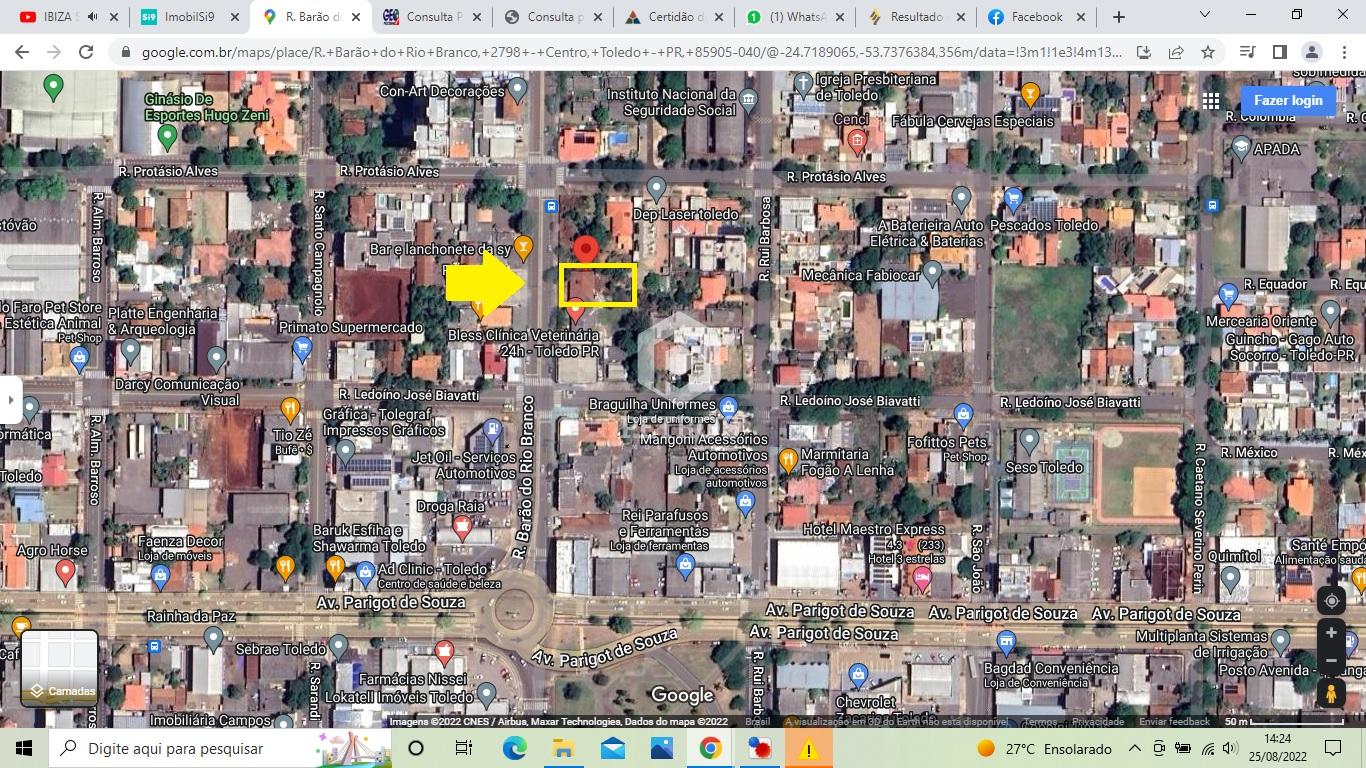Open Chrome side panel button

pos(1279,52)
